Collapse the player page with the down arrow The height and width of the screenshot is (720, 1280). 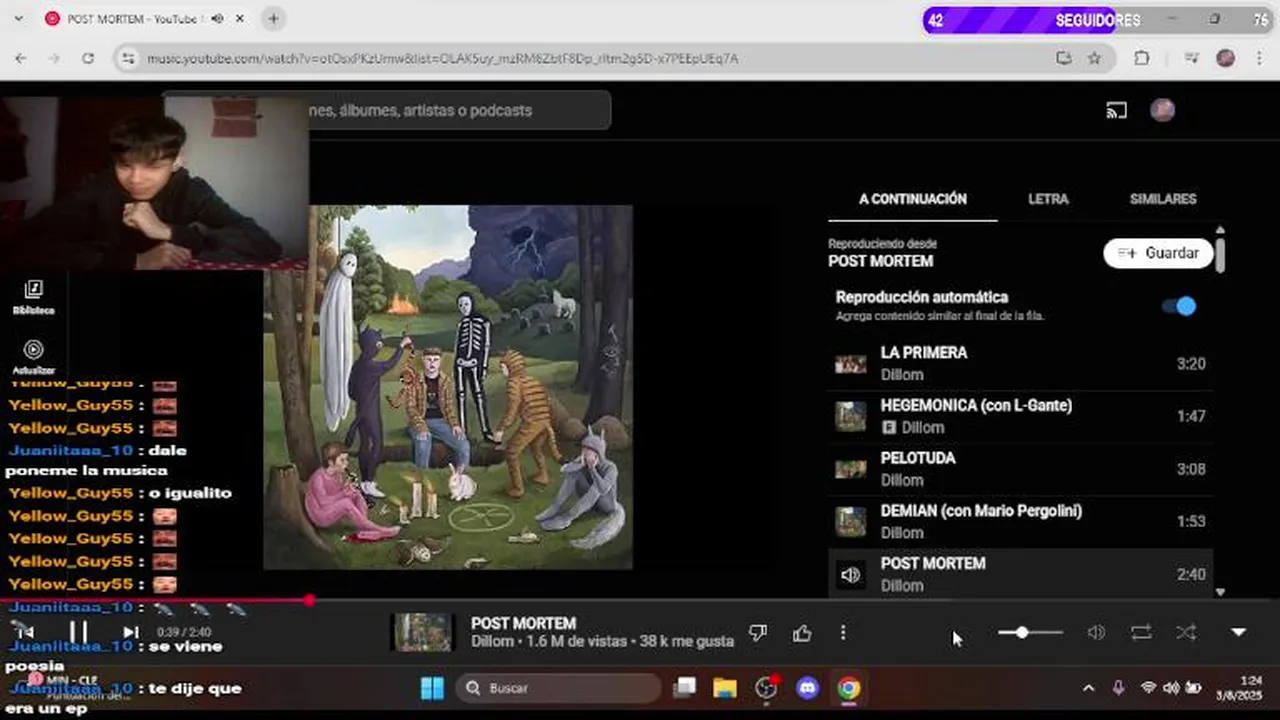point(1238,633)
